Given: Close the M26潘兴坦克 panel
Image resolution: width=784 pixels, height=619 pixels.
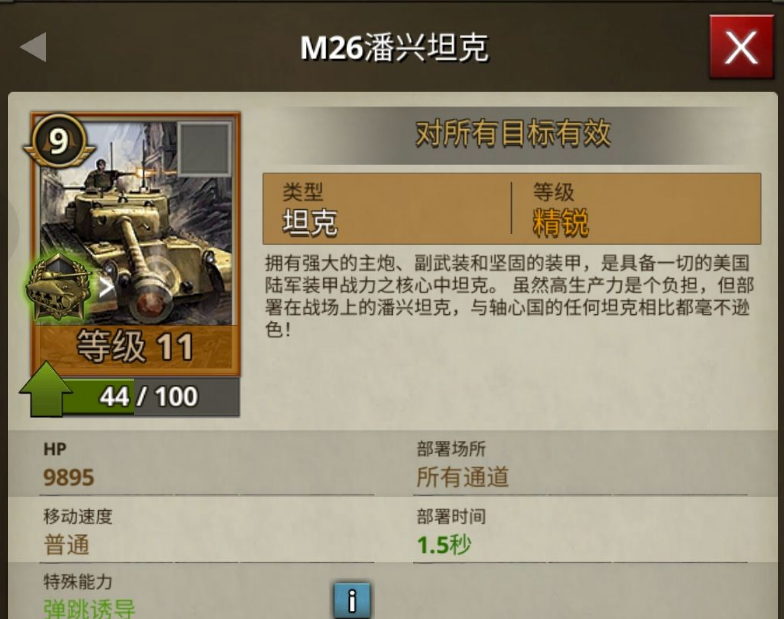Looking at the screenshot, I should click(741, 47).
